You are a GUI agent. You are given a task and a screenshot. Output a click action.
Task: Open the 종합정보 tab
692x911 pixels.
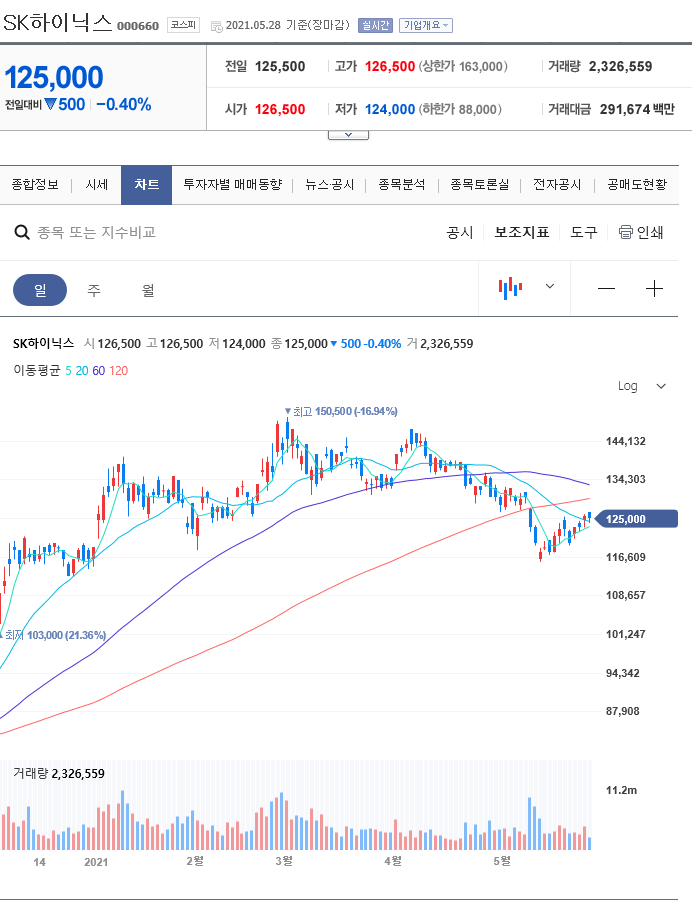coord(35,185)
